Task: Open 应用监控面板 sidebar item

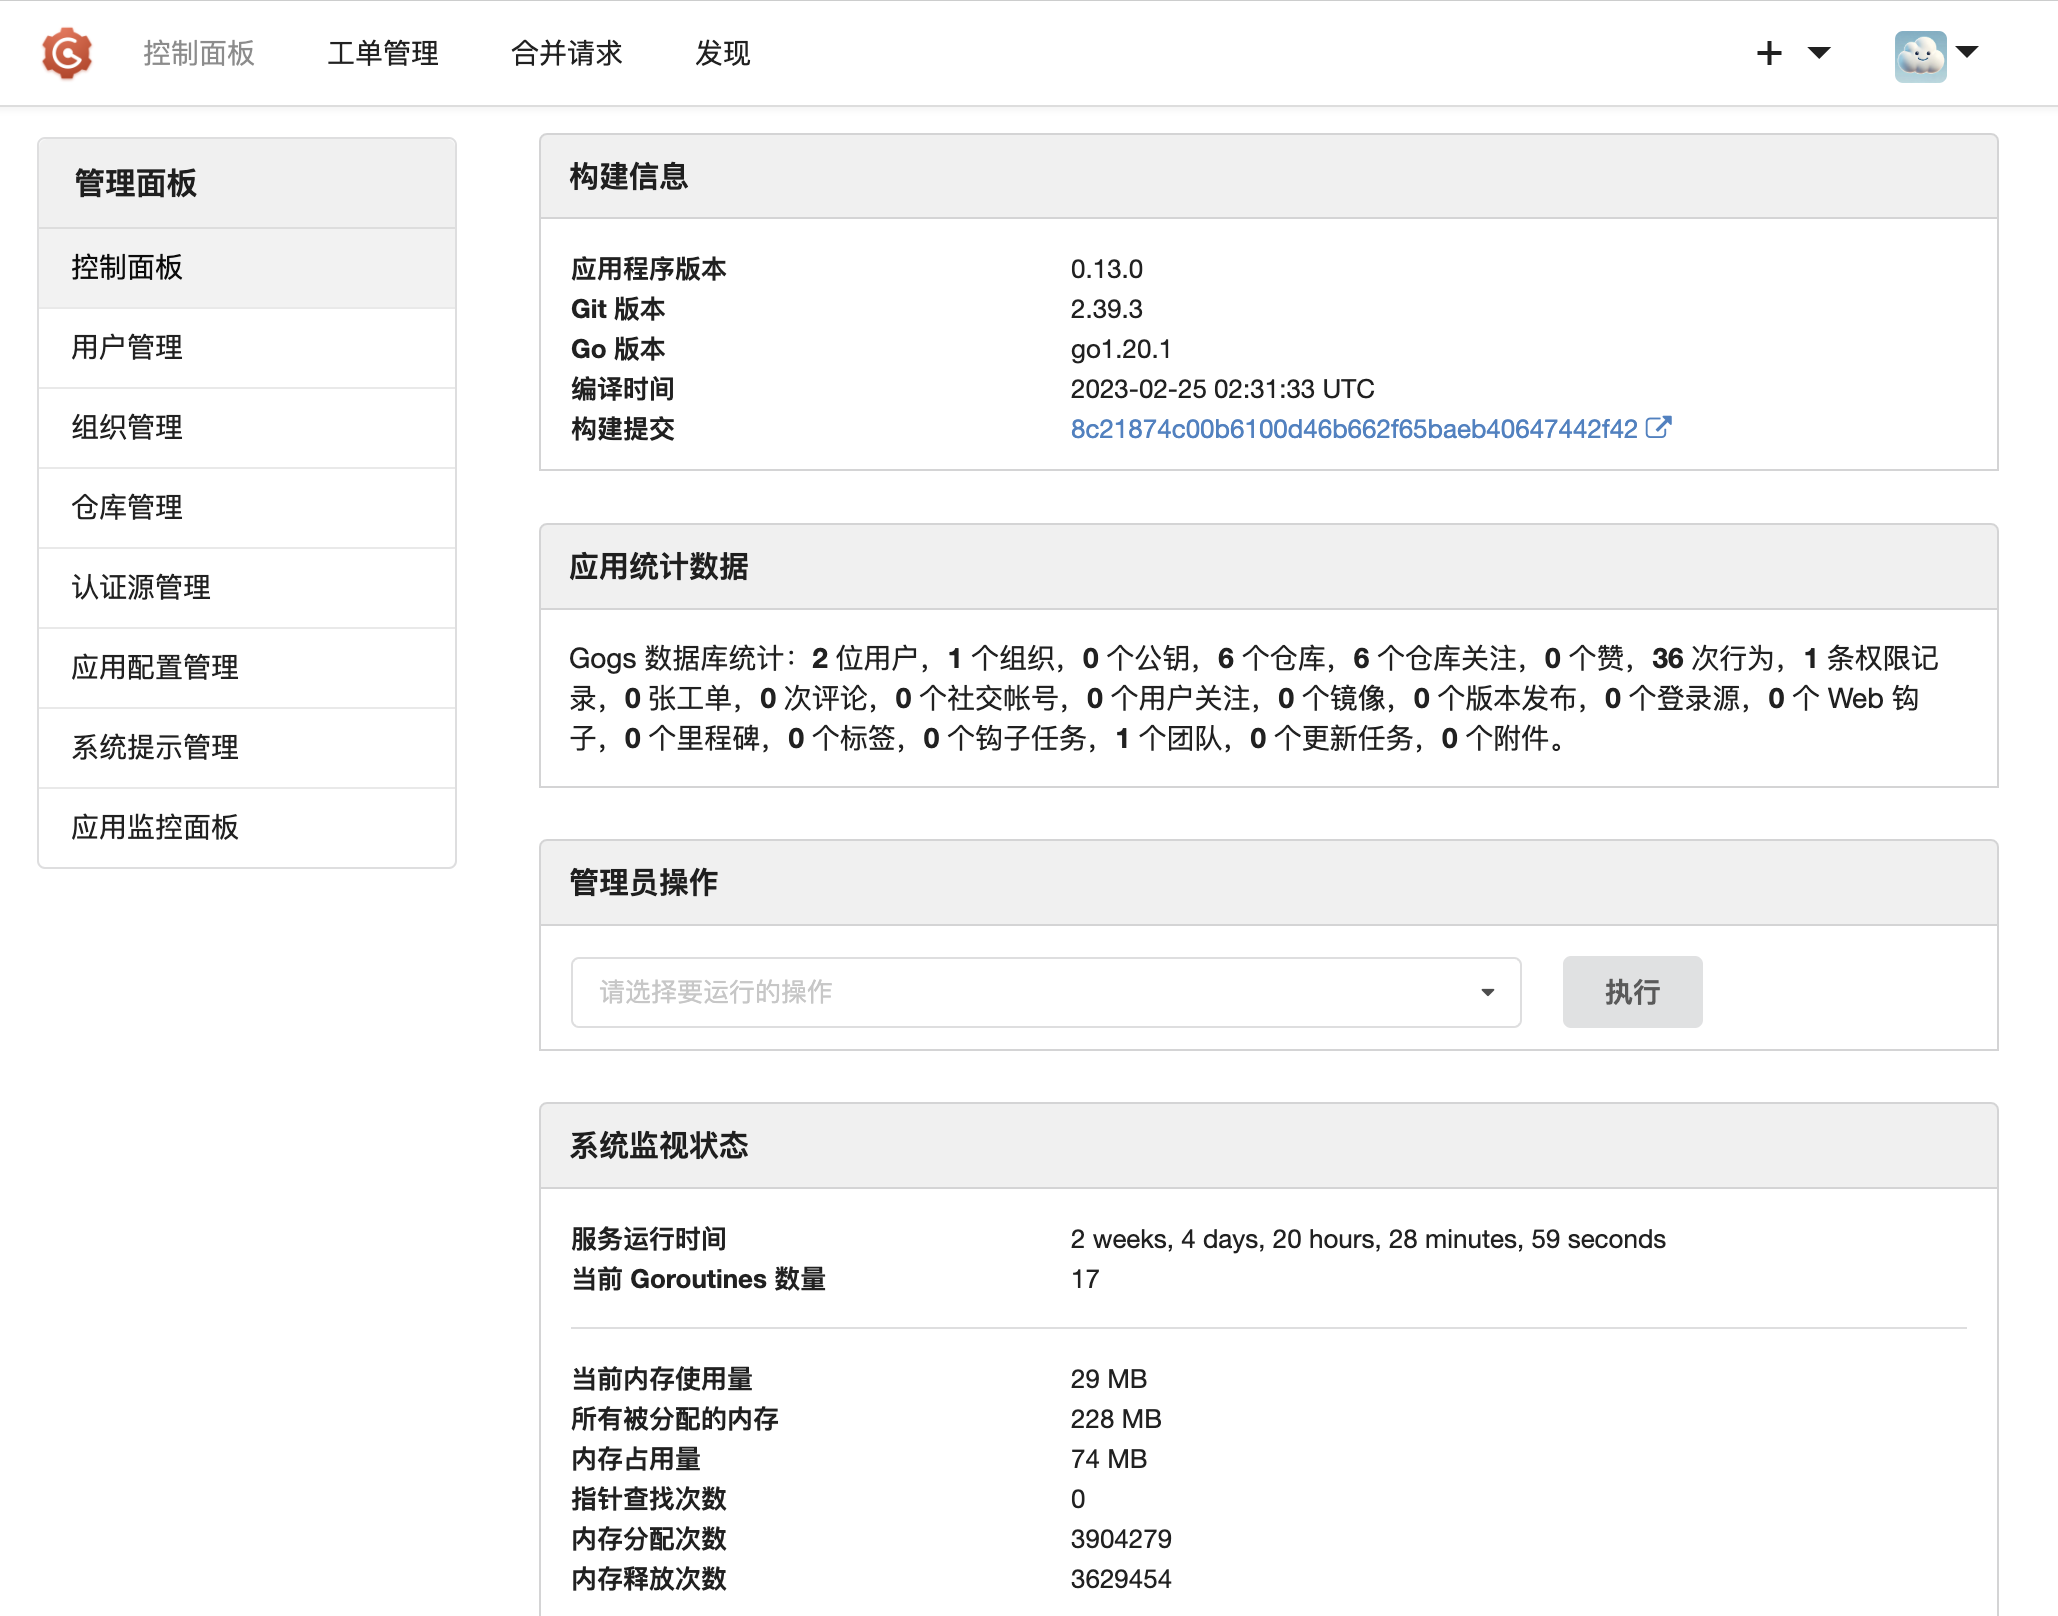Action: pos(155,827)
